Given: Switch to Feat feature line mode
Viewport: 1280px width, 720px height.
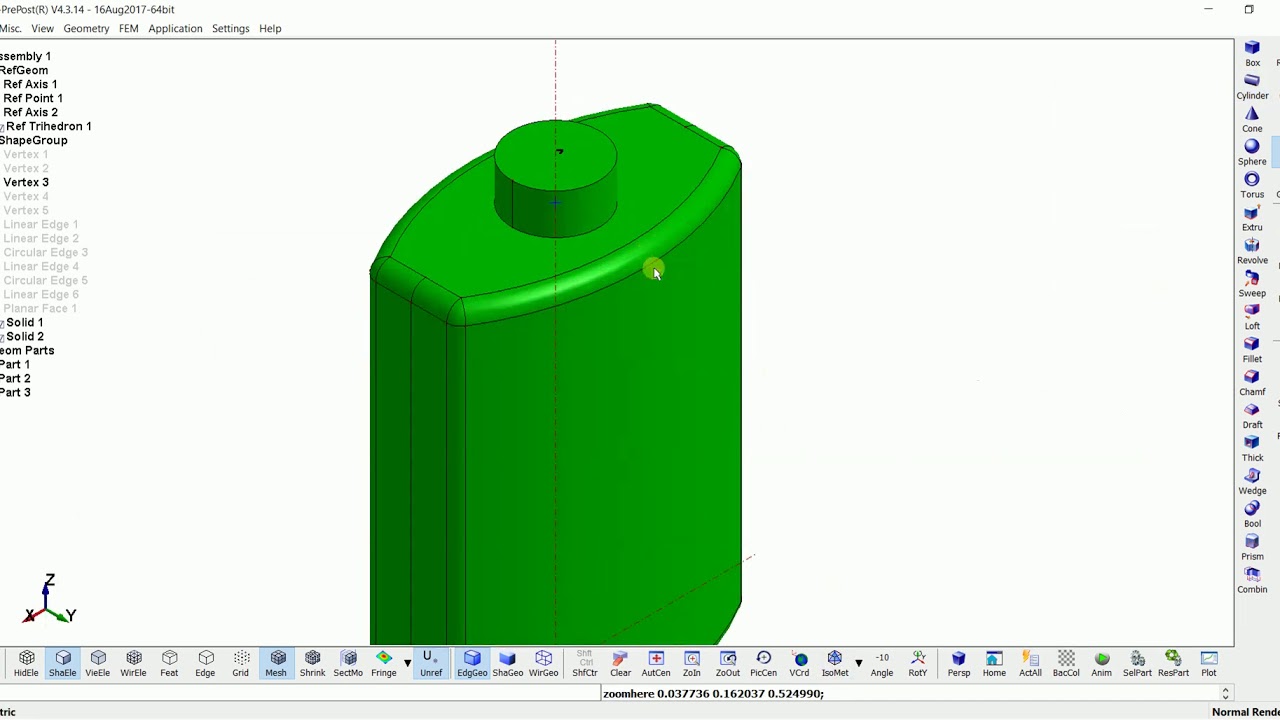Looking at the screenshot, I should click(169, 664).
